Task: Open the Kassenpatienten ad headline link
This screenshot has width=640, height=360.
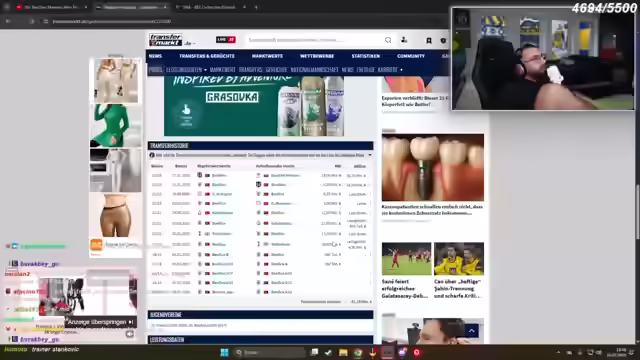Action: [x=432, y=210]
